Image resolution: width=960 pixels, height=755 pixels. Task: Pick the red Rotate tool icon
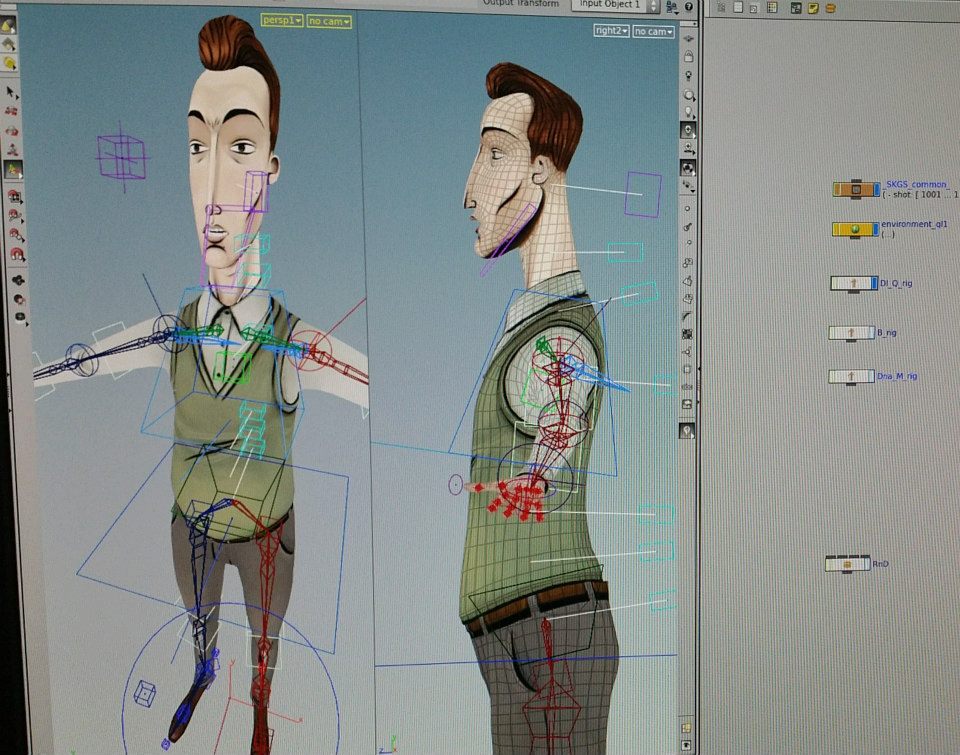click(x=12, y=130)
